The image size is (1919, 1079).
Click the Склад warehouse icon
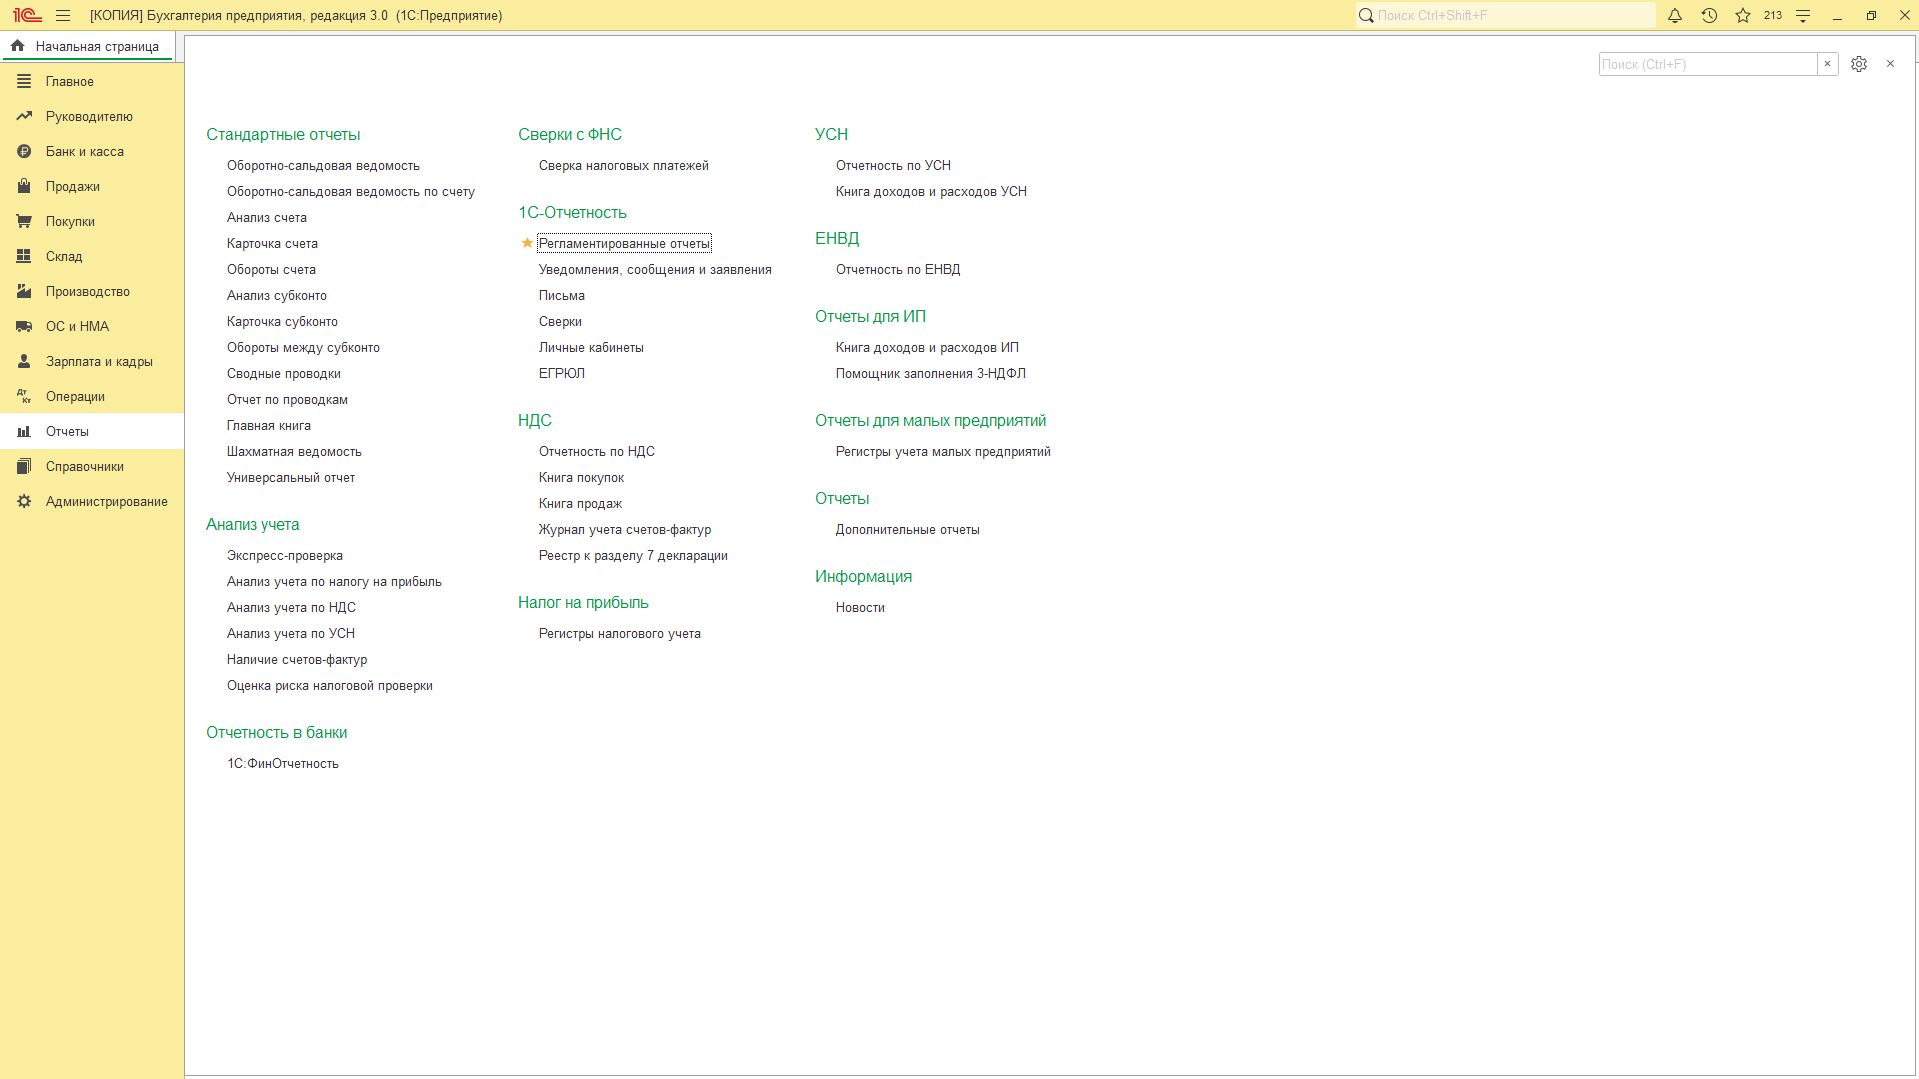24,256
